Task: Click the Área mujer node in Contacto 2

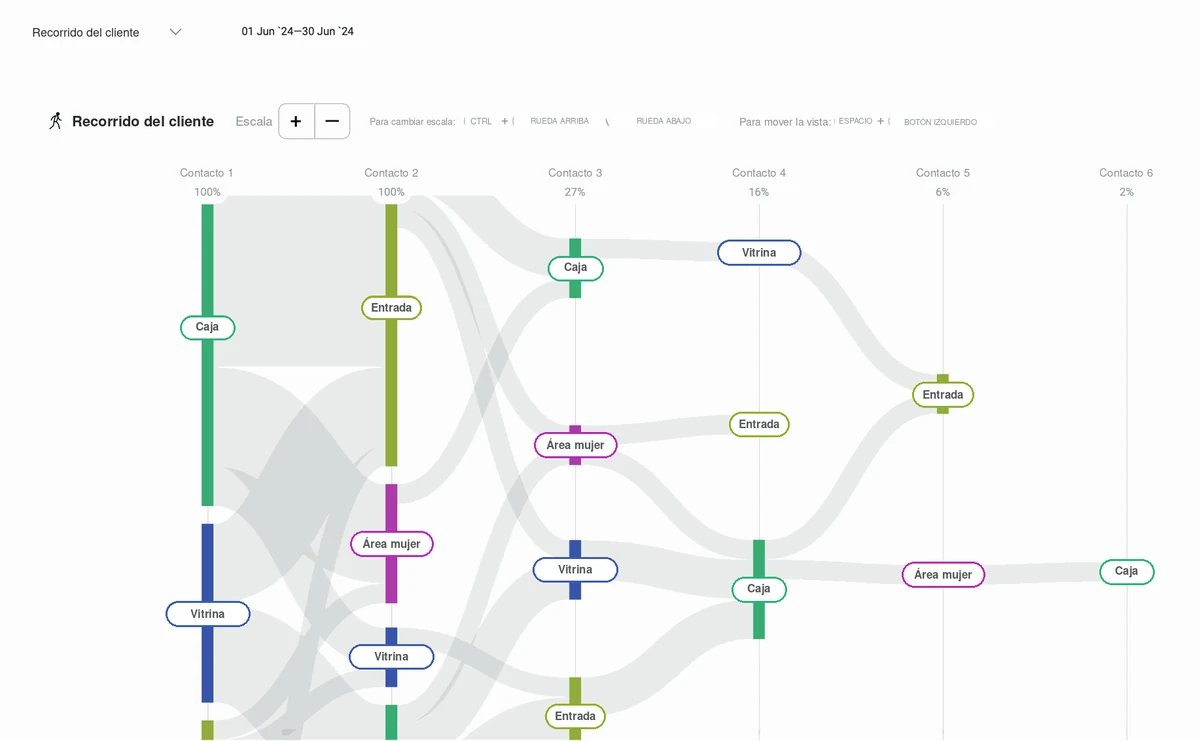Action: (x=391, y=544)
